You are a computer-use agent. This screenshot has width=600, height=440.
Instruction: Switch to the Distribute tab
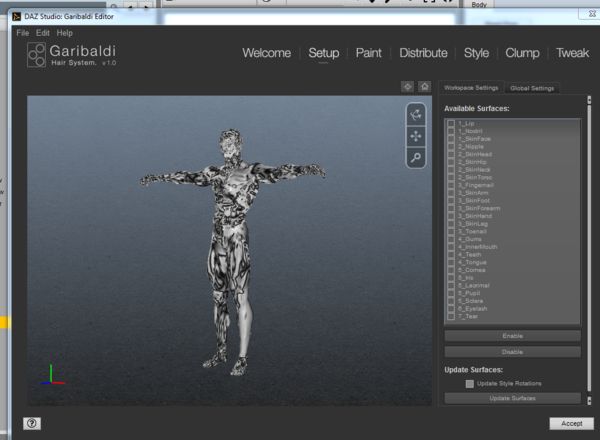pyautogui.click(x=423, y=53)
